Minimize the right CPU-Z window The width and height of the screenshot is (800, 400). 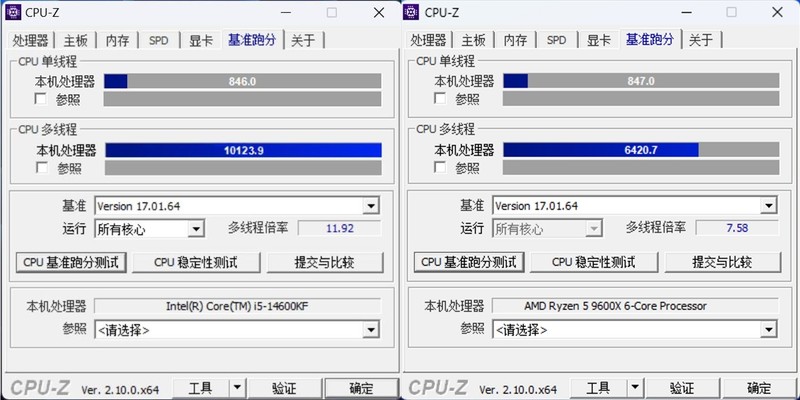pyautogui.click(x=685, y=13)
